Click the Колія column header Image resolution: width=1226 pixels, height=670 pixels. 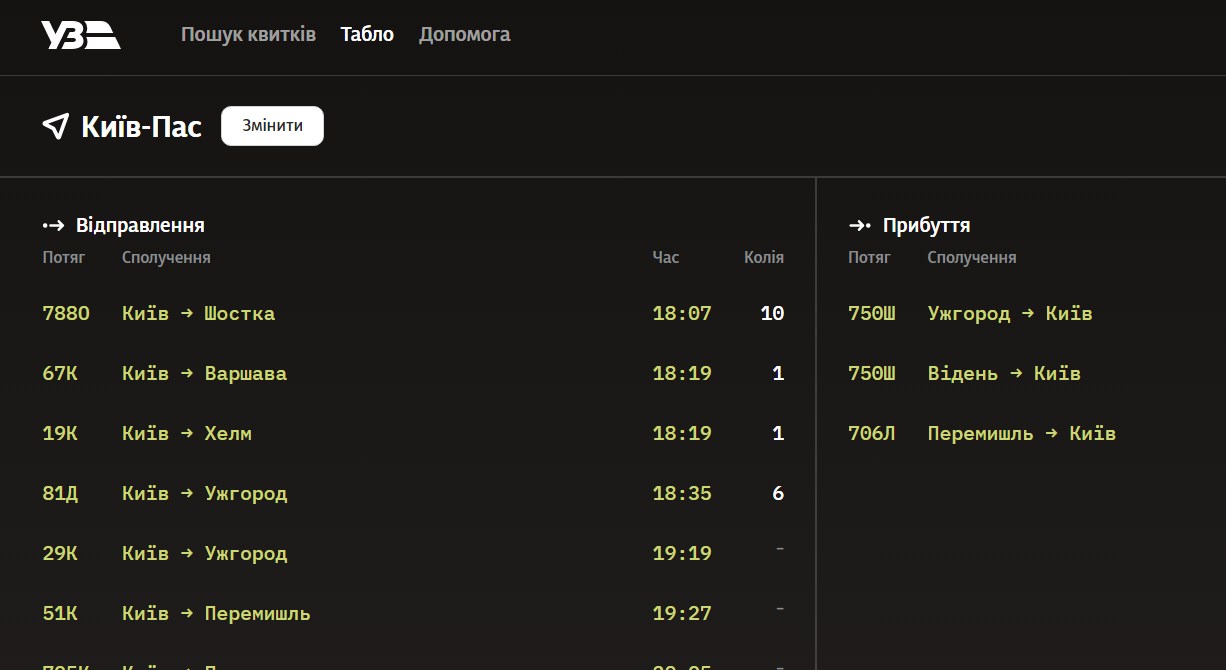click(x=764, y=258)
